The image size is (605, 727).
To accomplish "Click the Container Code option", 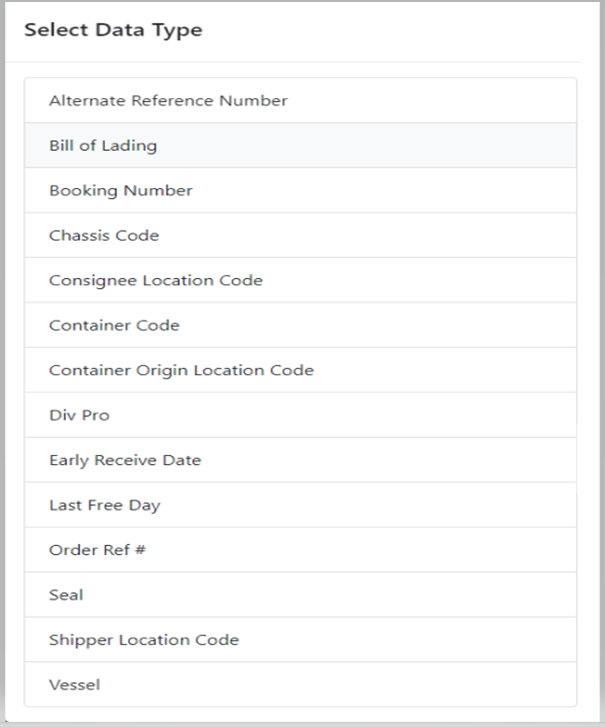I will click(300, 325).
